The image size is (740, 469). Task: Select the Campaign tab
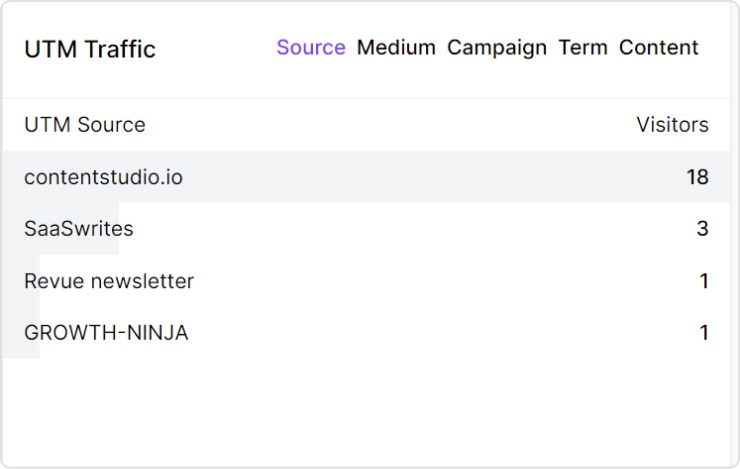[x=497, y=48]
